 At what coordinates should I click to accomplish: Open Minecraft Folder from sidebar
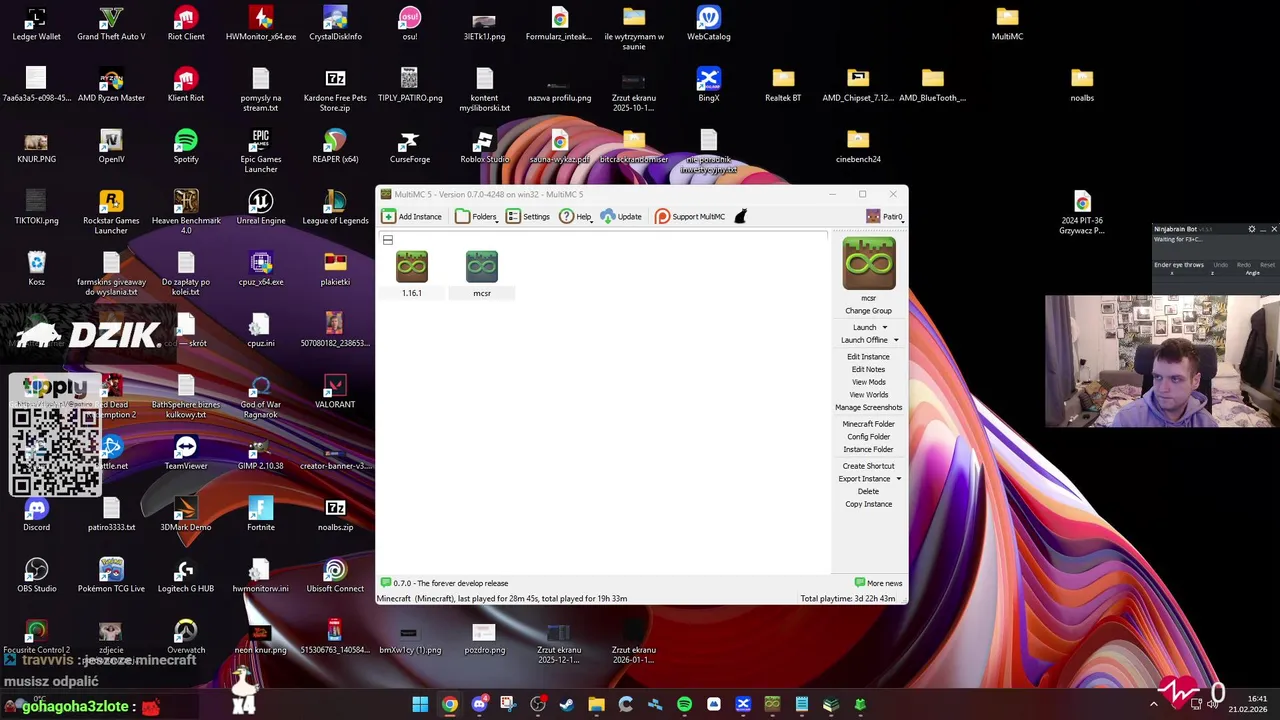click(x=868, y=424)
